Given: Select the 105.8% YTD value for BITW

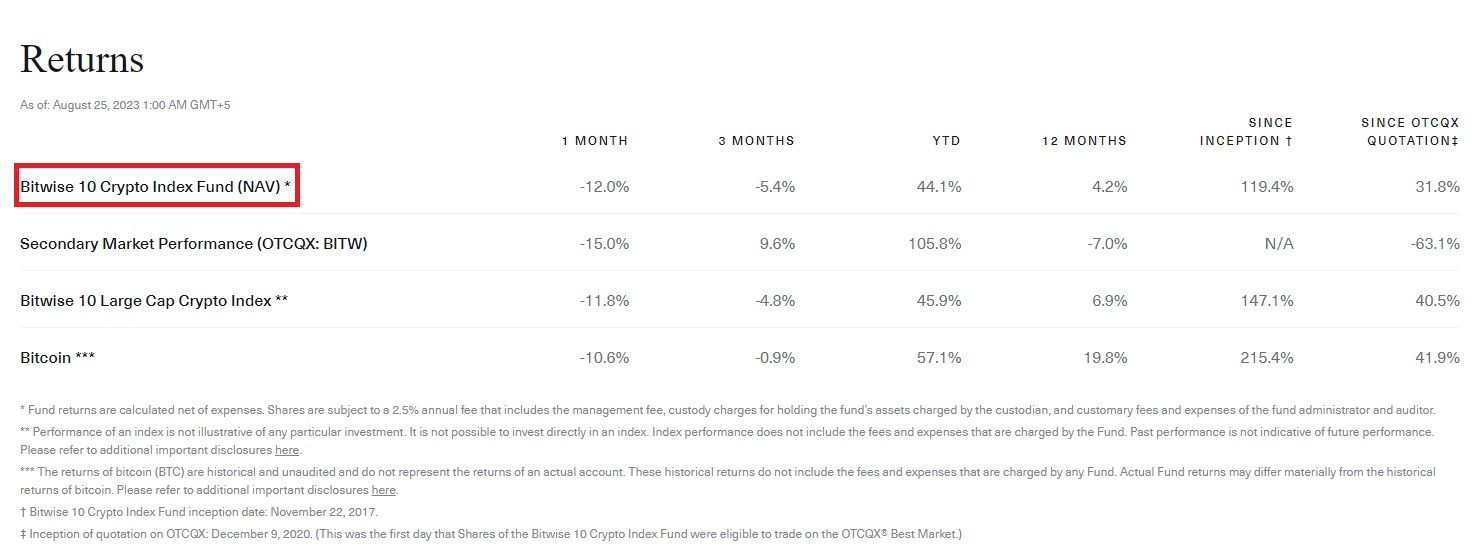Looking at the screenshot, I should coord(937,243).
